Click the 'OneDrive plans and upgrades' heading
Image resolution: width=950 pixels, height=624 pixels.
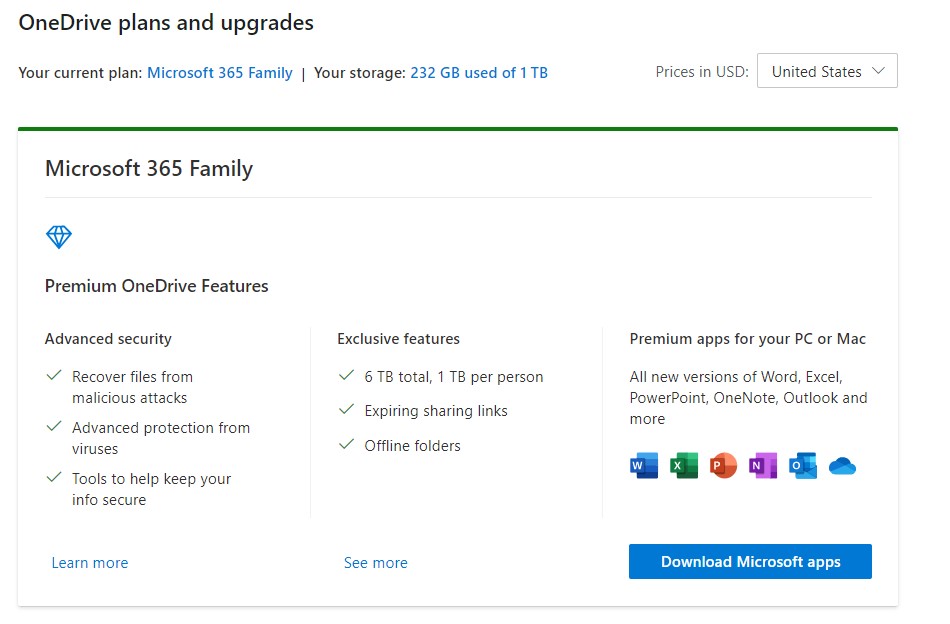tap(166, 22)
